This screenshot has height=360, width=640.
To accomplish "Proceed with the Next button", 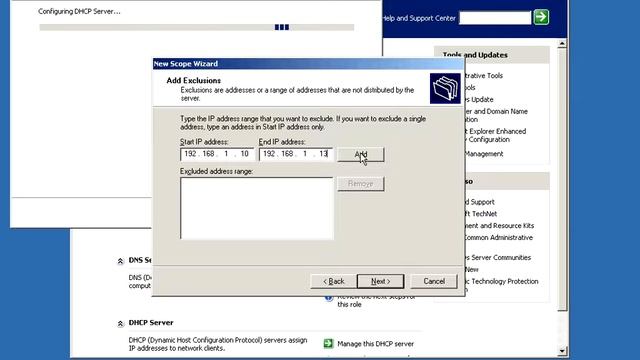I will [380, 281].
